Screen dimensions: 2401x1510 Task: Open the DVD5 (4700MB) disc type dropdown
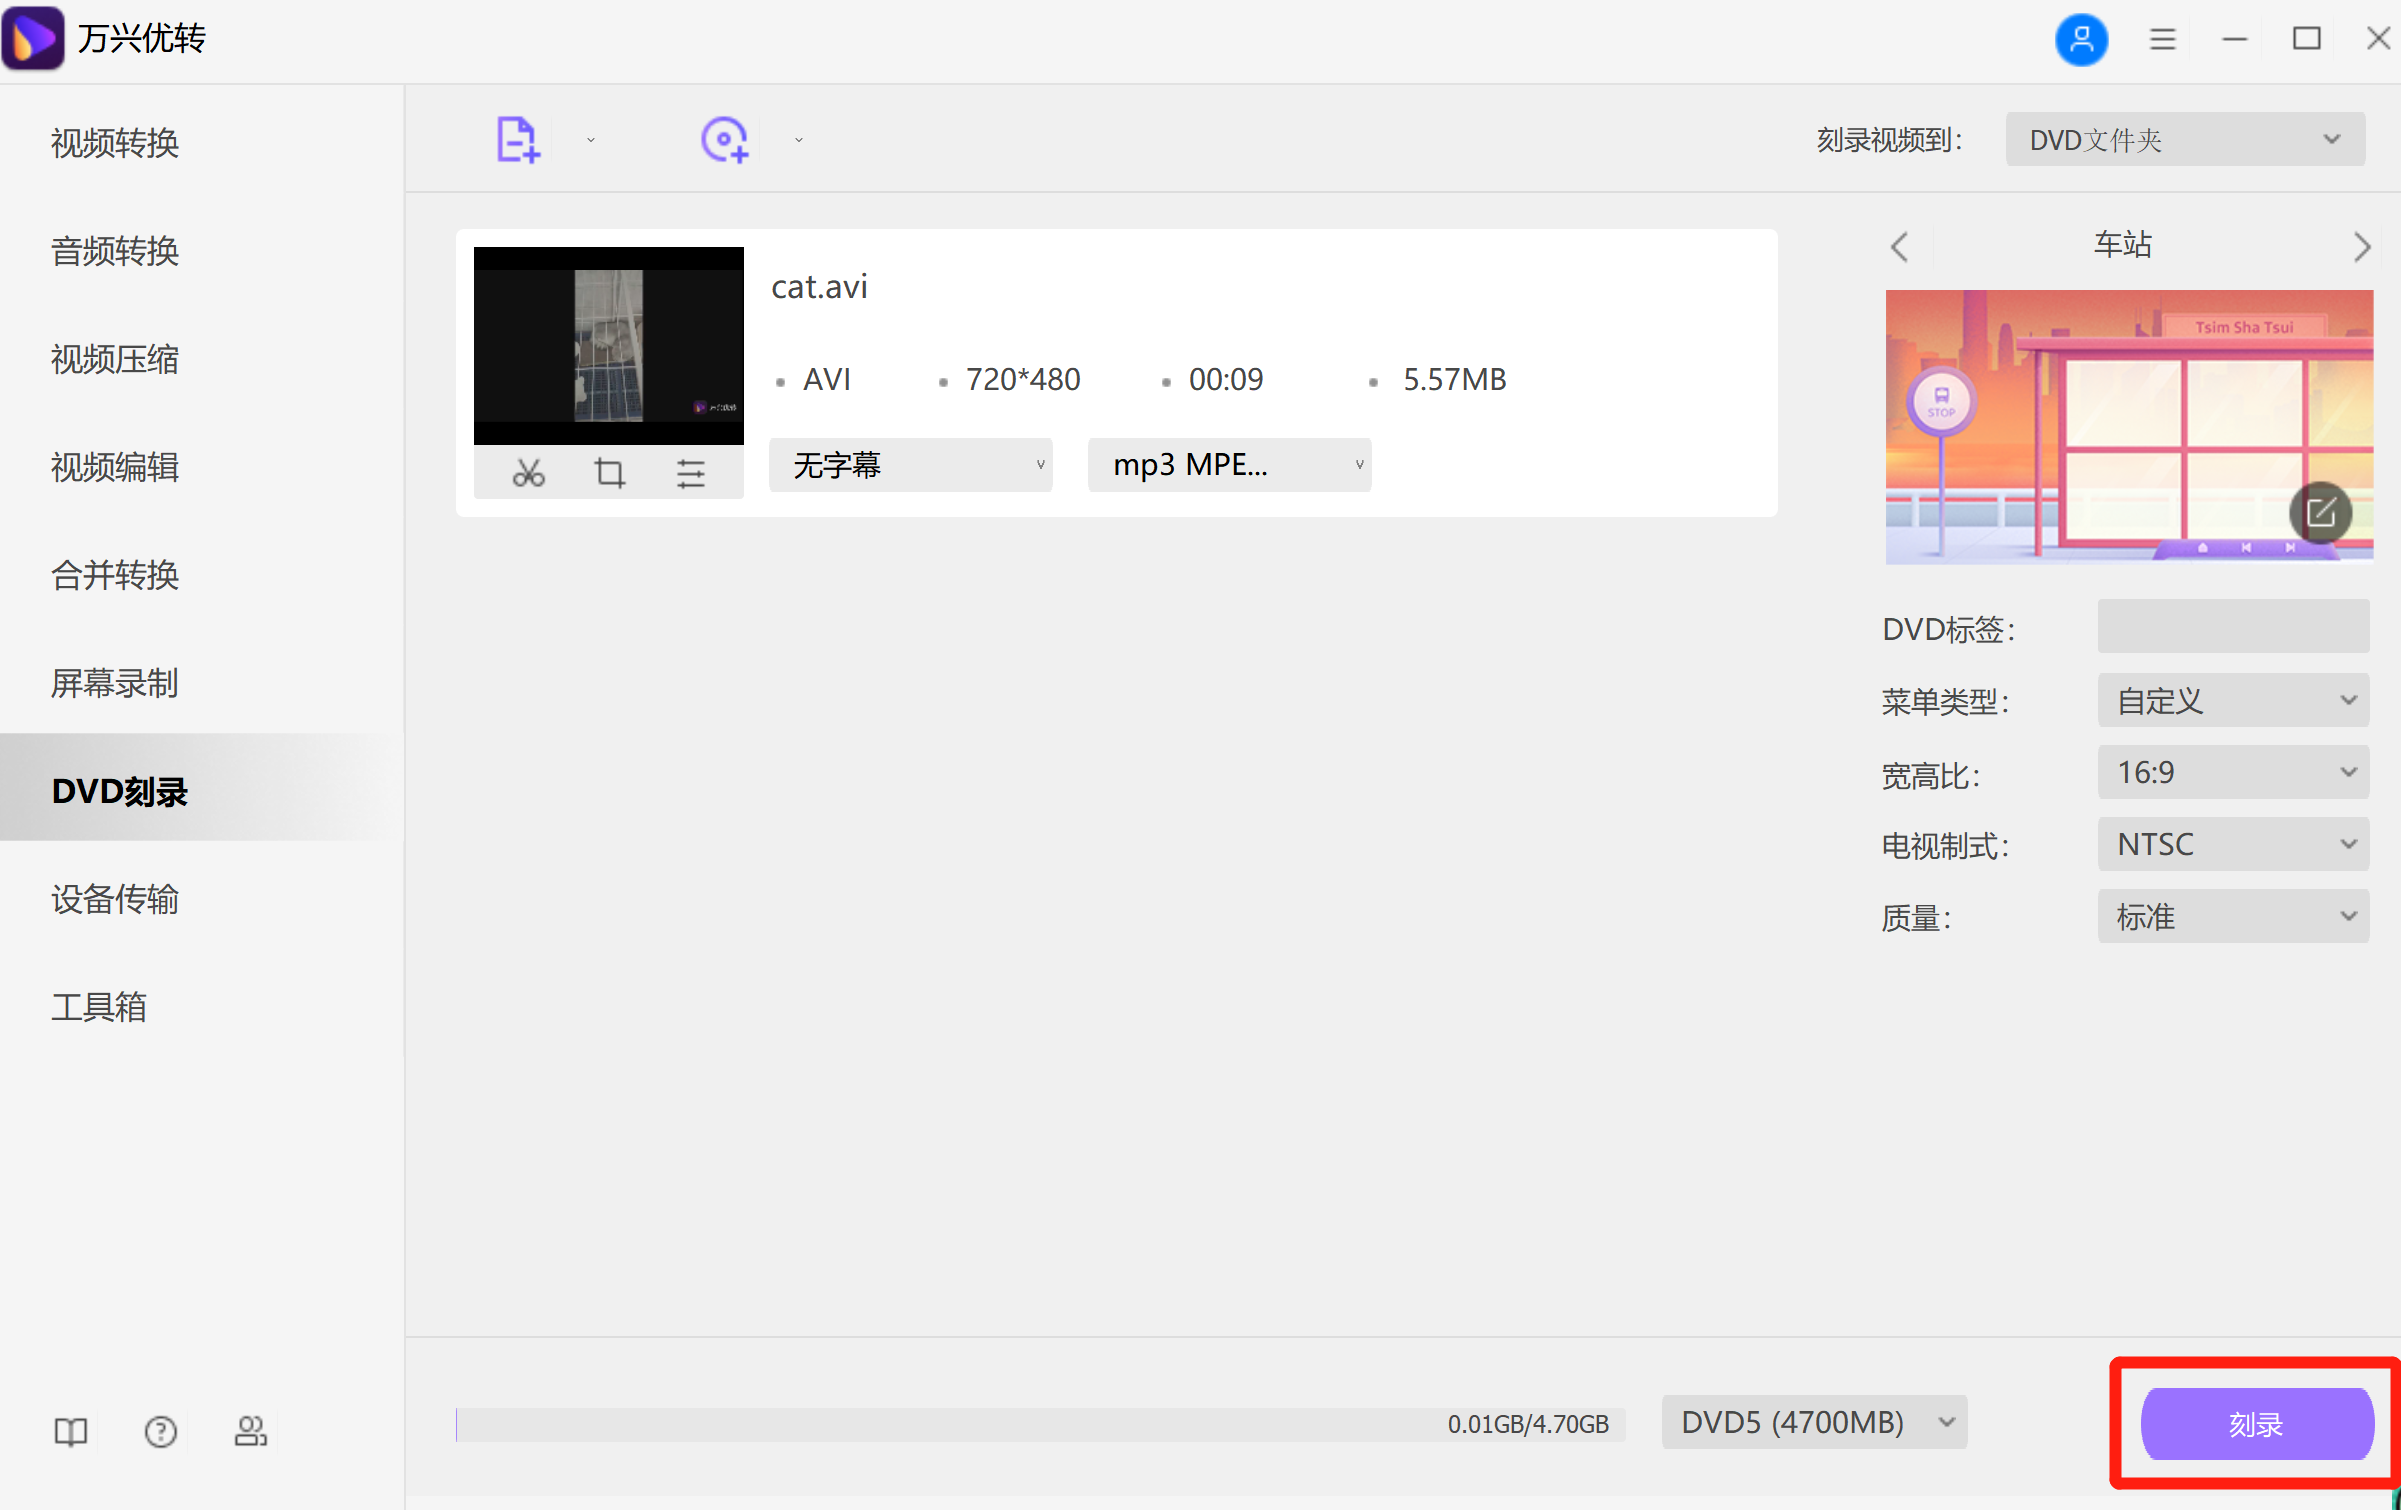[x=1813, y=1422]
